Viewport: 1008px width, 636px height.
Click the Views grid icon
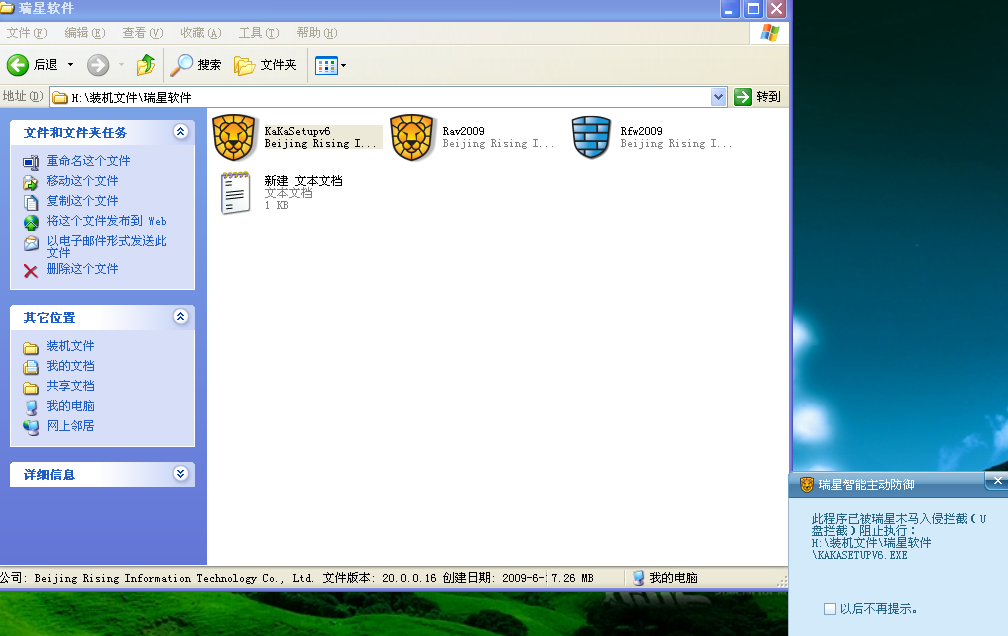point(326,65)
